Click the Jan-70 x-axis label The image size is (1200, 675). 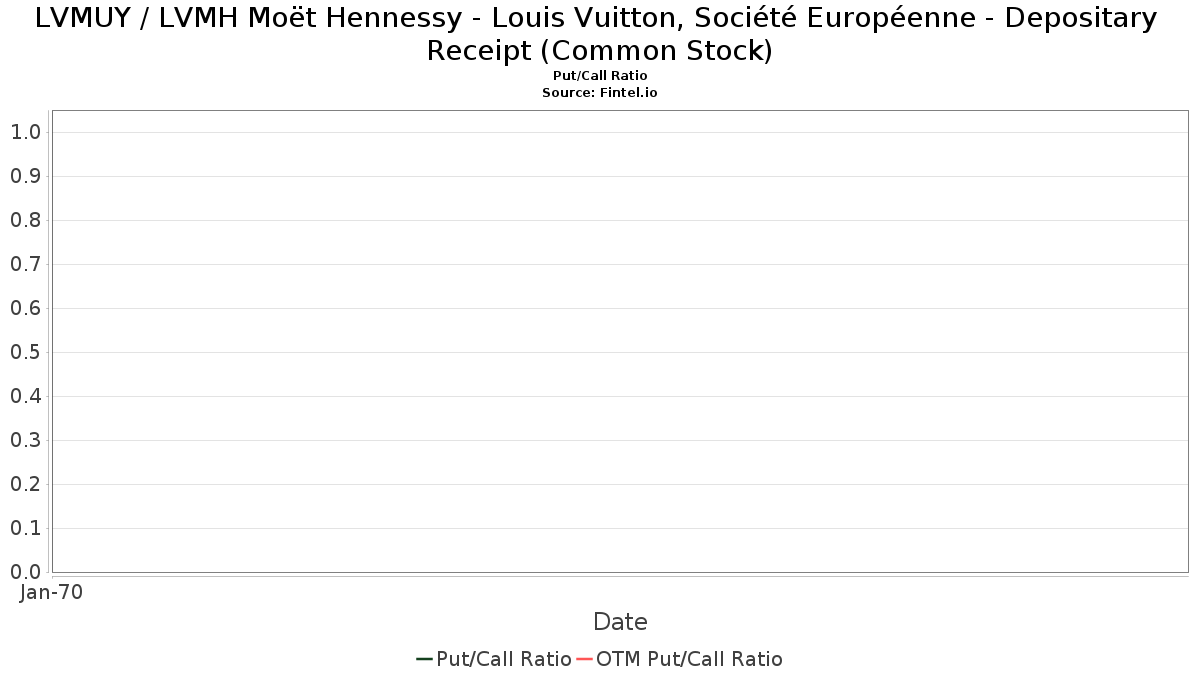click(x=52, y=592)
